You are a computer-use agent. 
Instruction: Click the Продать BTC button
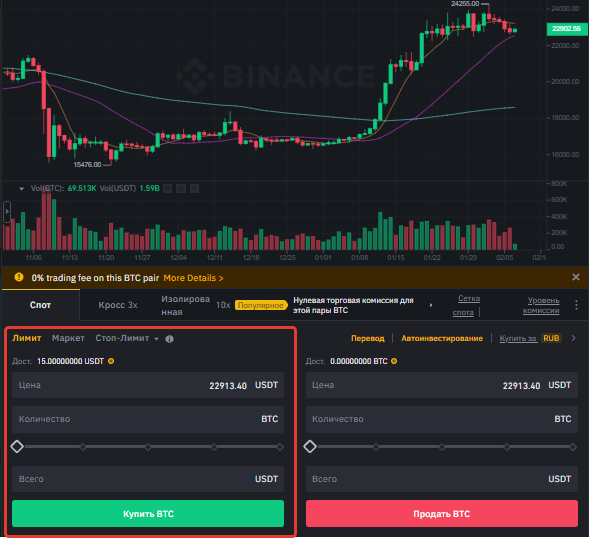coord(441,514)
